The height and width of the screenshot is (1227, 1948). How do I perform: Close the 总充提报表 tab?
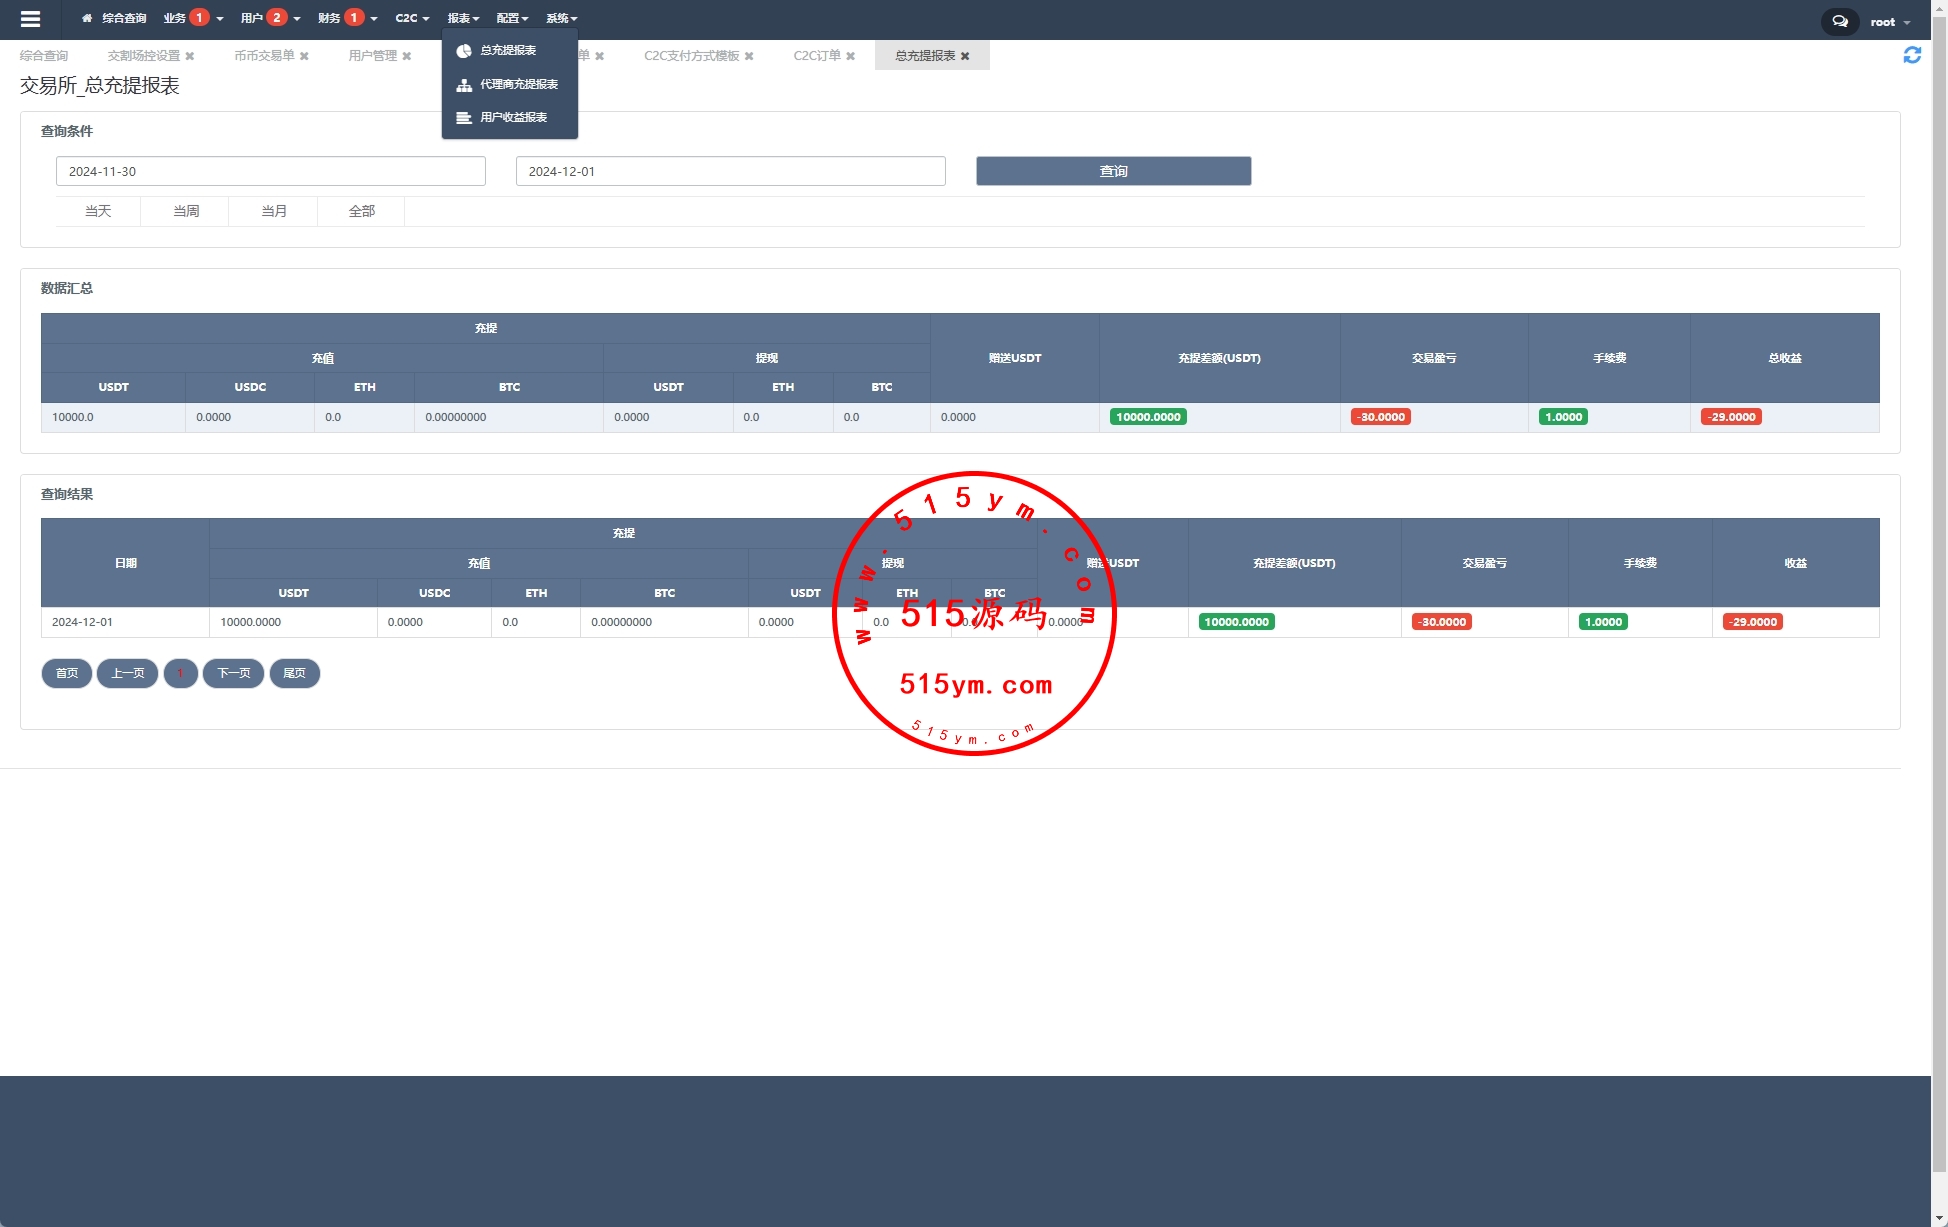[965, 56]
